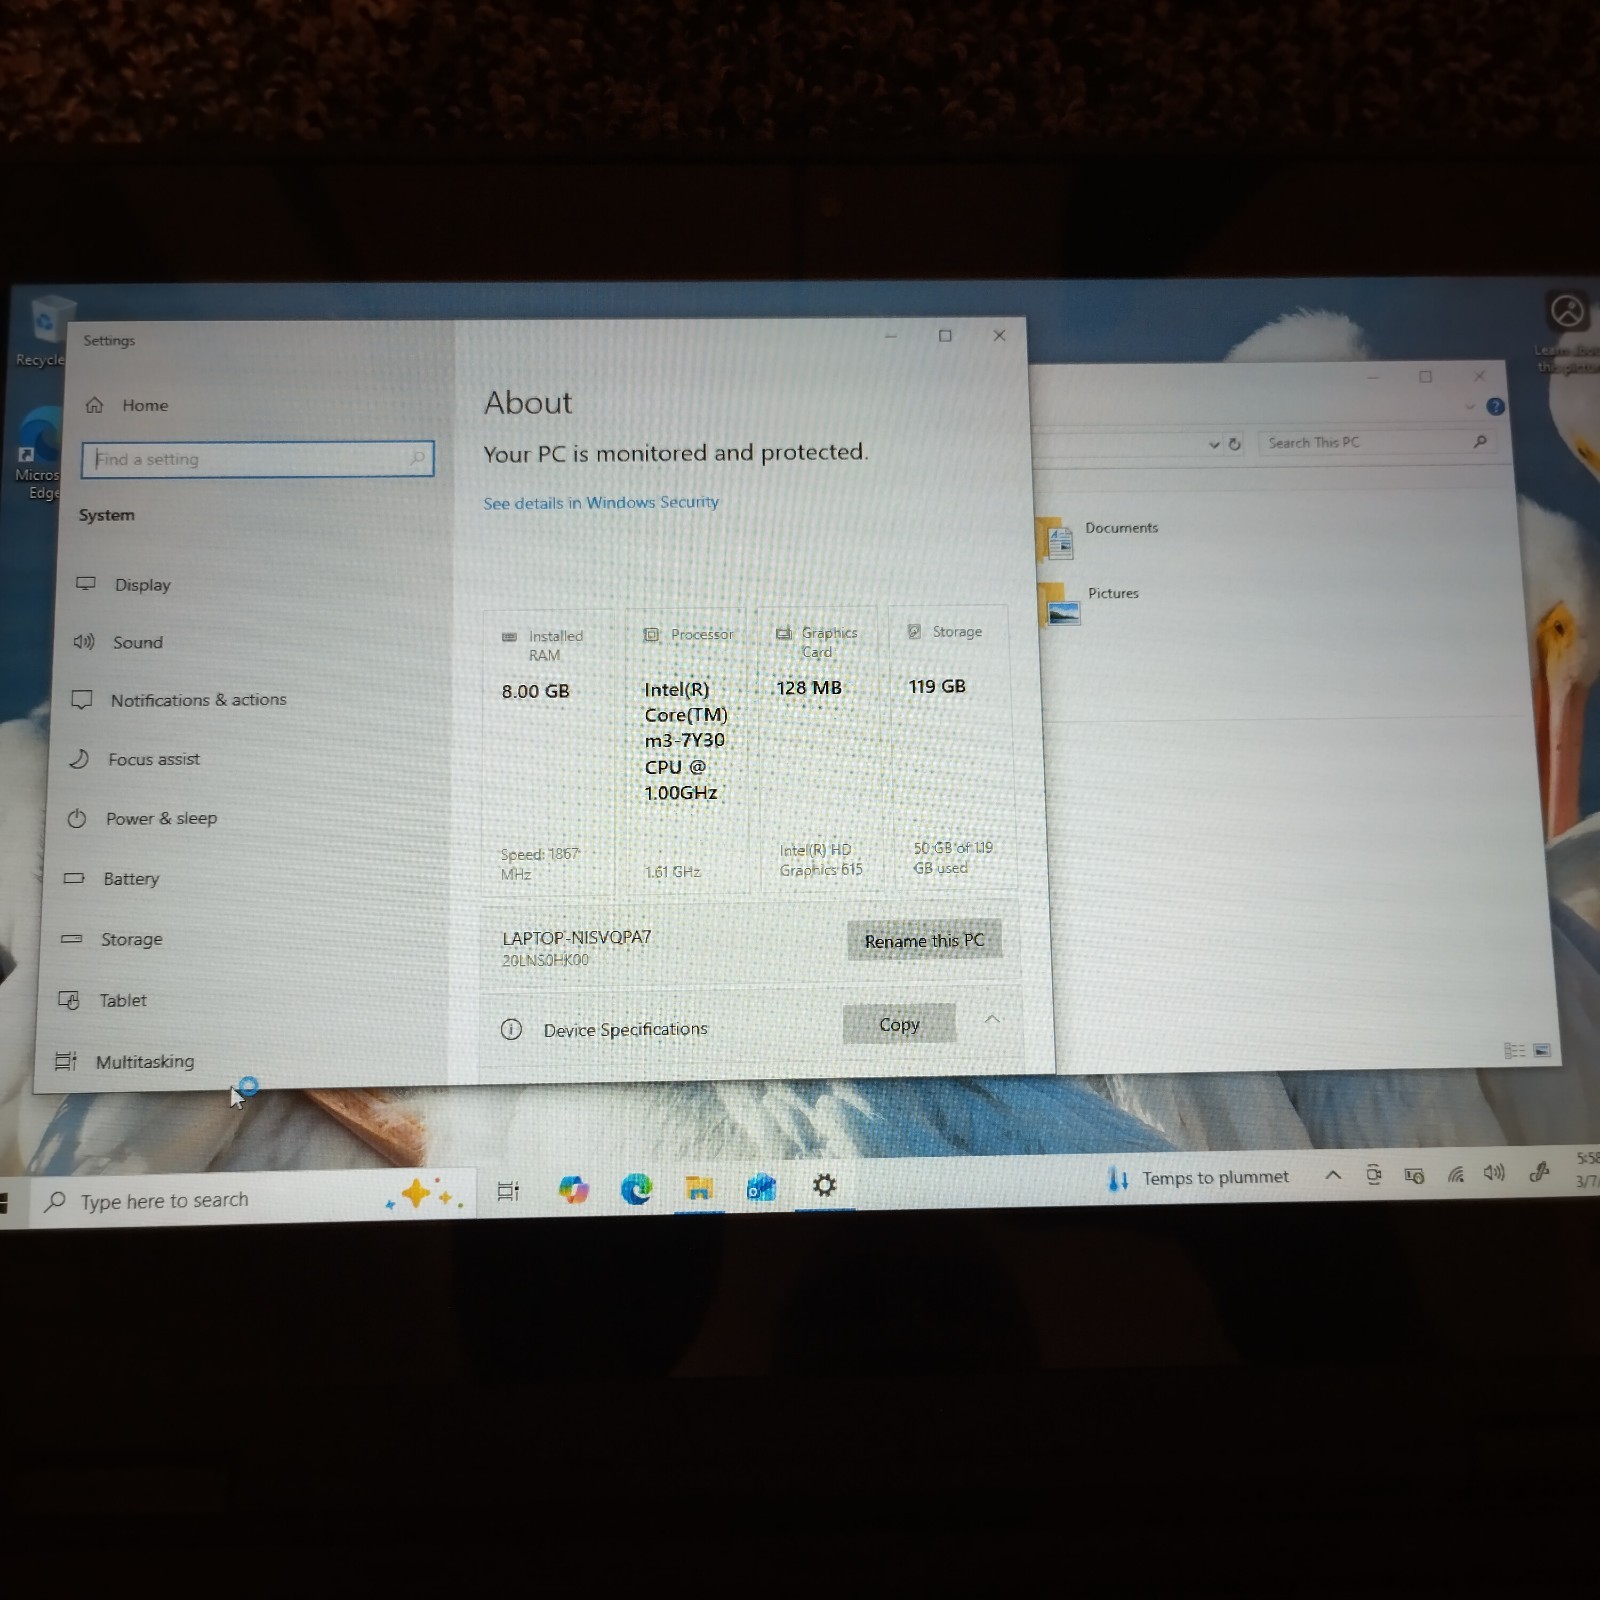Click See details in Windows Security link
Screen dimensions: 1600x1600
point(601,502)
